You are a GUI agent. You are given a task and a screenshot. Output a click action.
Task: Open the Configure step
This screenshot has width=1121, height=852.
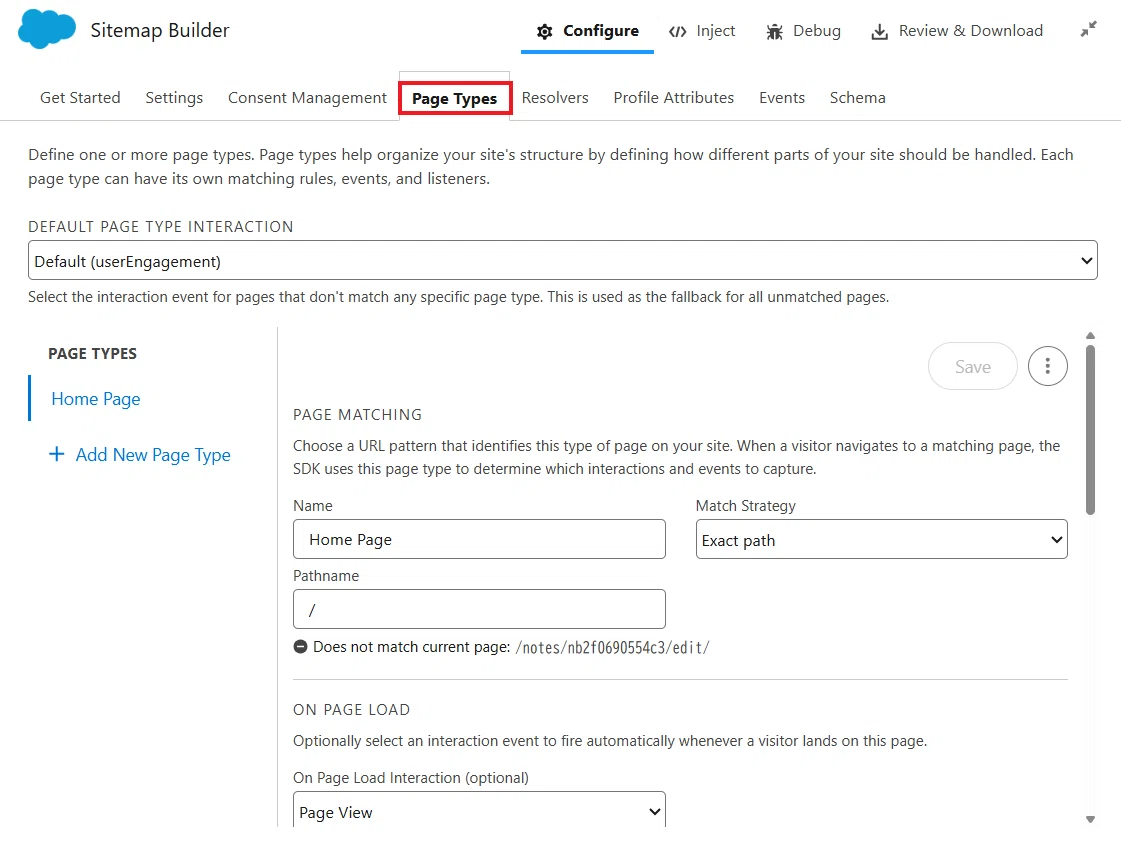point(587,31)
